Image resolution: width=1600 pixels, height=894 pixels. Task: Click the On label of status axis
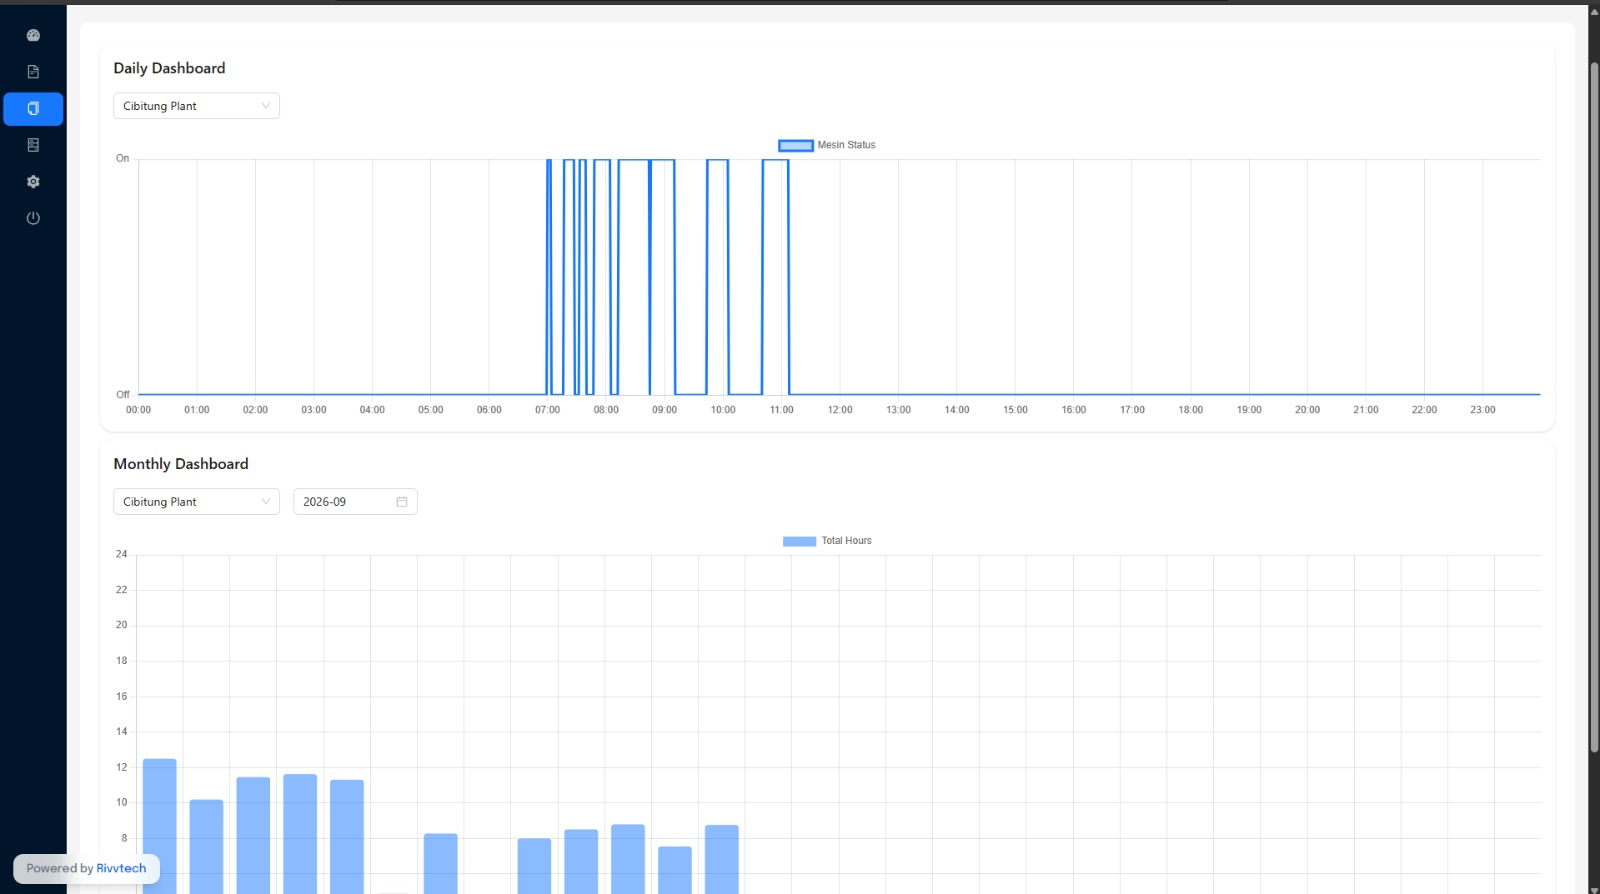(123, 158)
